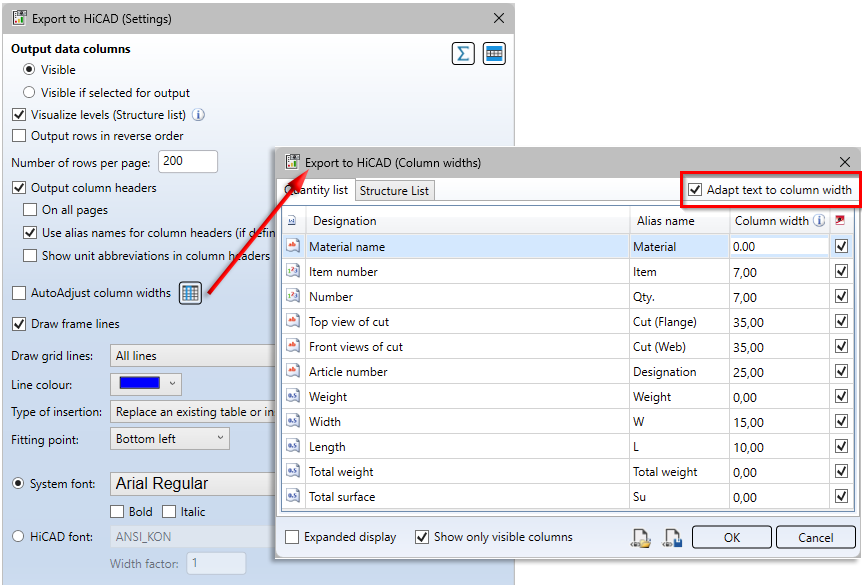Click the Width row icon
Image resolution: width=865 pixels, height=585 pixels.
[x=293, y=421]
